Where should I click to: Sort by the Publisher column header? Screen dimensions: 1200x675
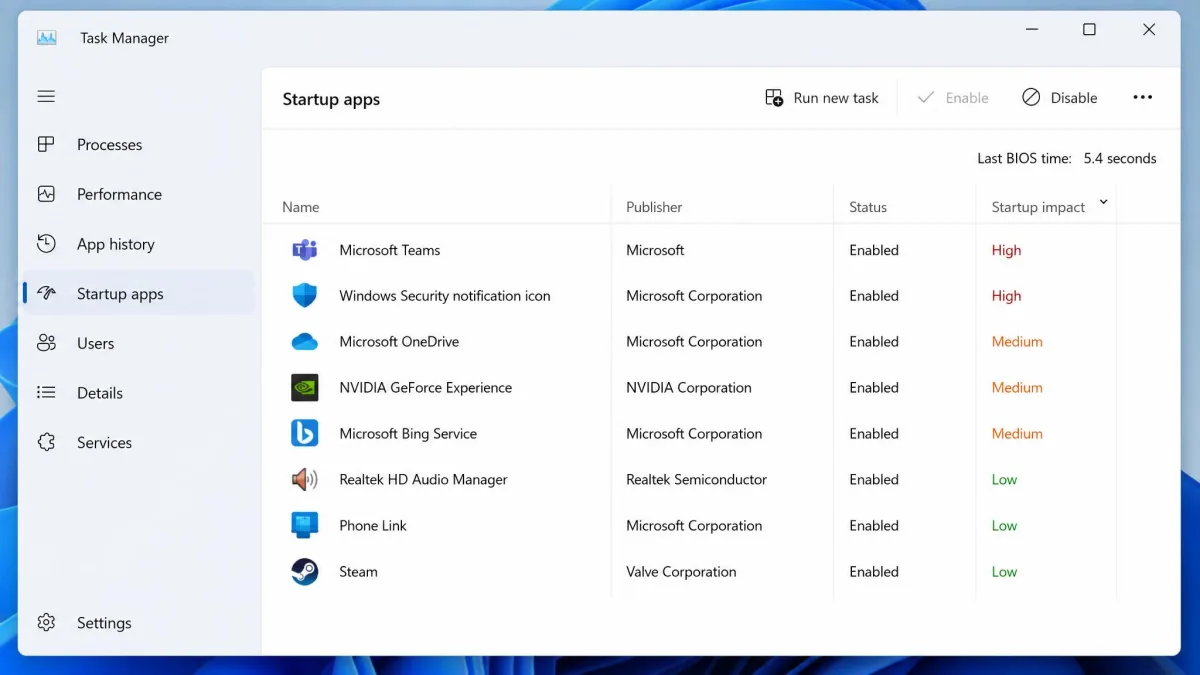(654, 207)
